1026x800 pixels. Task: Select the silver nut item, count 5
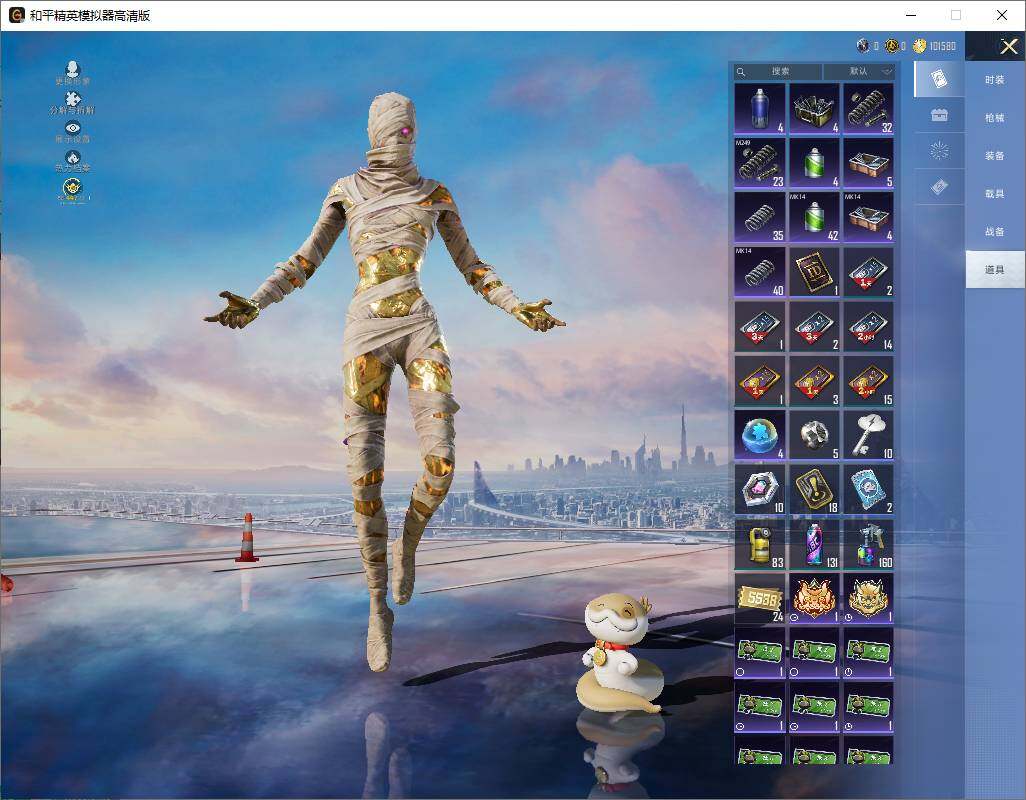(814, 435)
